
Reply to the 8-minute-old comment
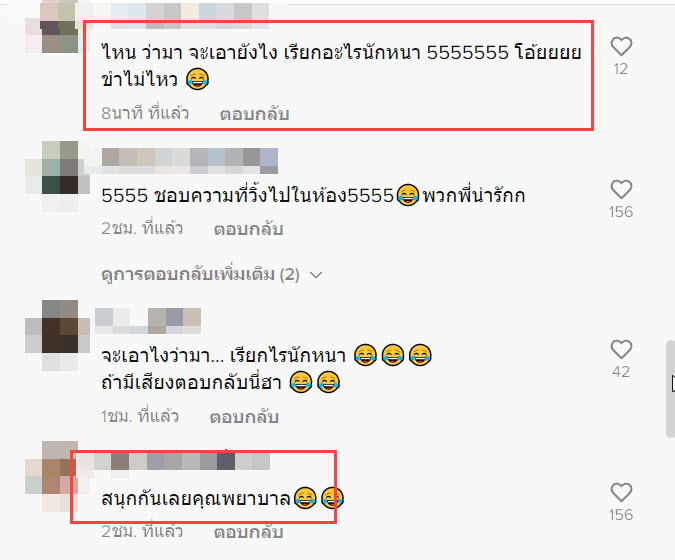coord(254,114)
